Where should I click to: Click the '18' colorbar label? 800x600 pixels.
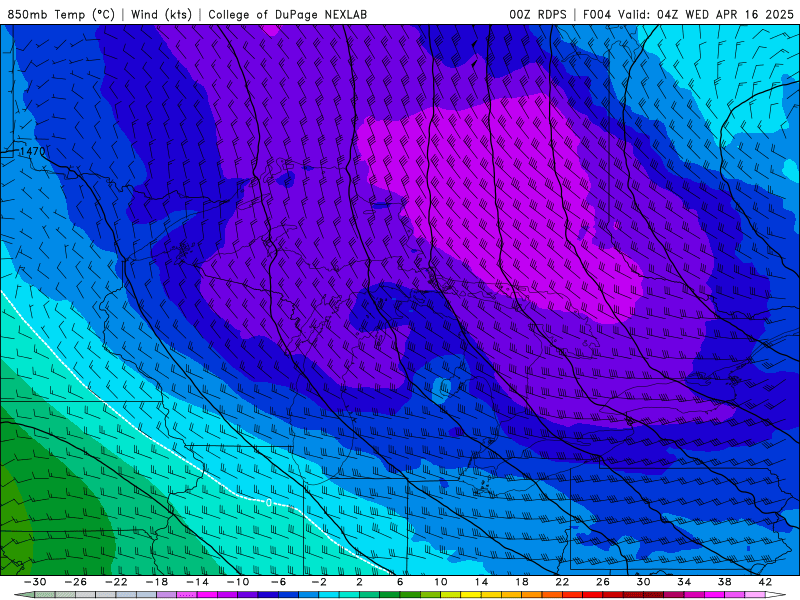point(521,582)
